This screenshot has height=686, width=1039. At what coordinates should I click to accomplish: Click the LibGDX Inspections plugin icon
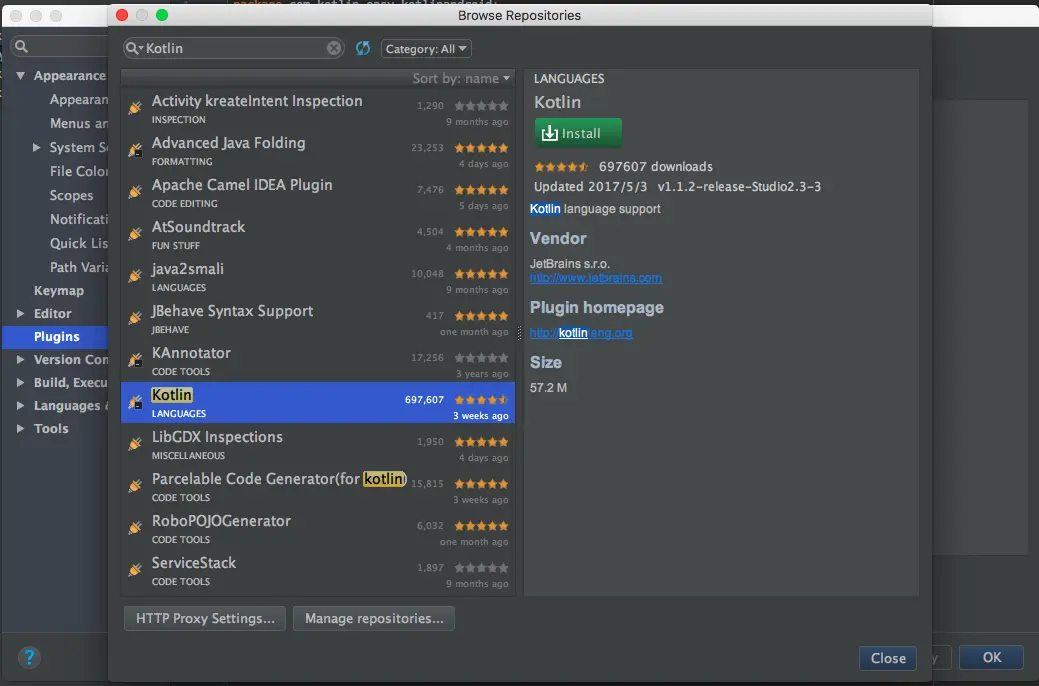coord(135,443)
